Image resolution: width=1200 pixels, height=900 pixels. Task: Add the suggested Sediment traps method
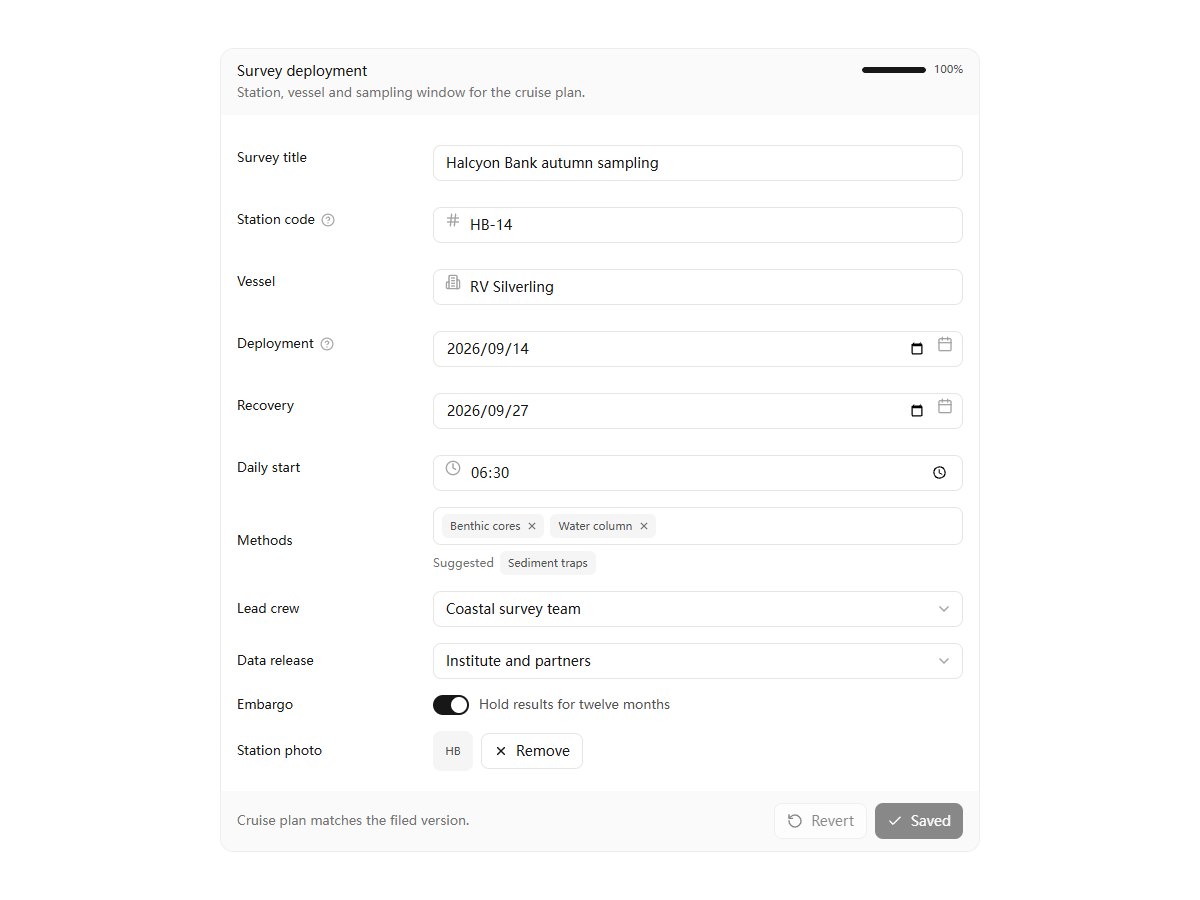[548, 563]
